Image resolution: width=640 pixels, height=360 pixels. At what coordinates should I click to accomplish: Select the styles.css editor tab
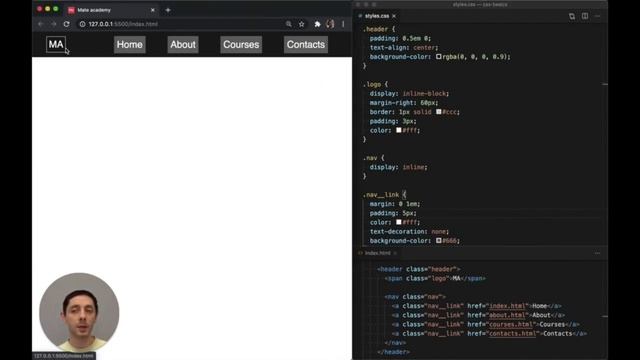pyautogui.click(x=377, y=16)
